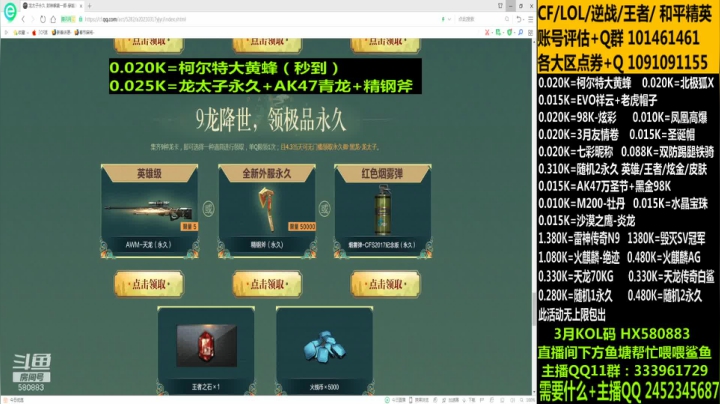Viewport: 720px width, 404px height.
Task: Select the 火线币×5000 reward card
Action: [324, 351]
